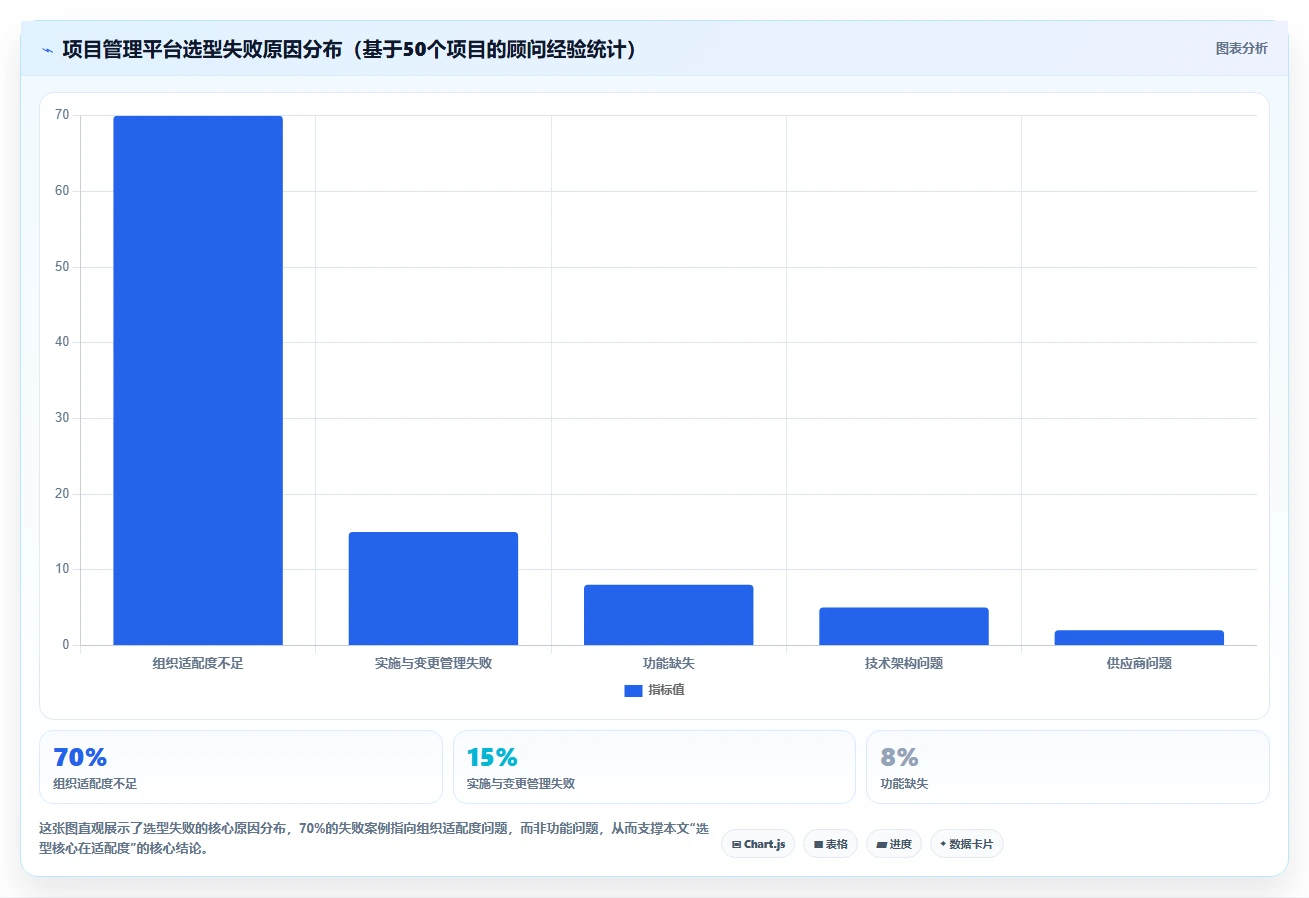Select the 技术架构问题 bar

click(x=904, y=626)
